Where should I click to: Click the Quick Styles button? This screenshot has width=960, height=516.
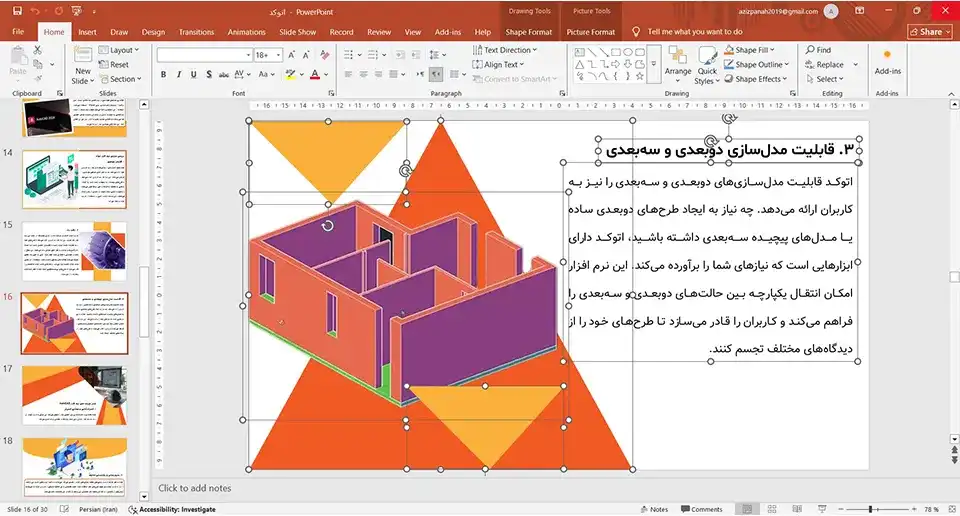point(707,65)
